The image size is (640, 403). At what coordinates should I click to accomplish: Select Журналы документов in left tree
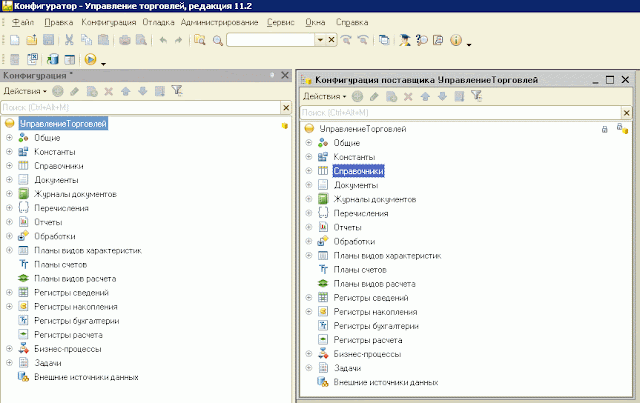click(76, 194)
